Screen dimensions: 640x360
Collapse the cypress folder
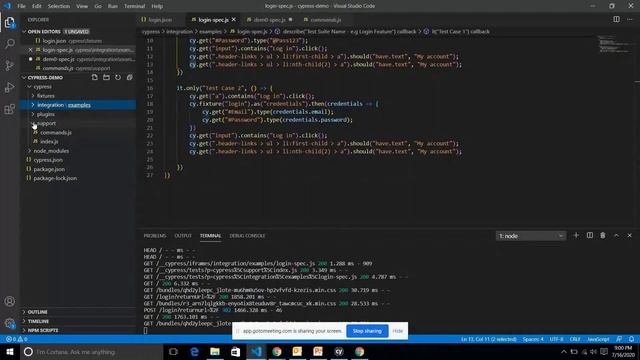pyautogui.click(x=29, y=87)
